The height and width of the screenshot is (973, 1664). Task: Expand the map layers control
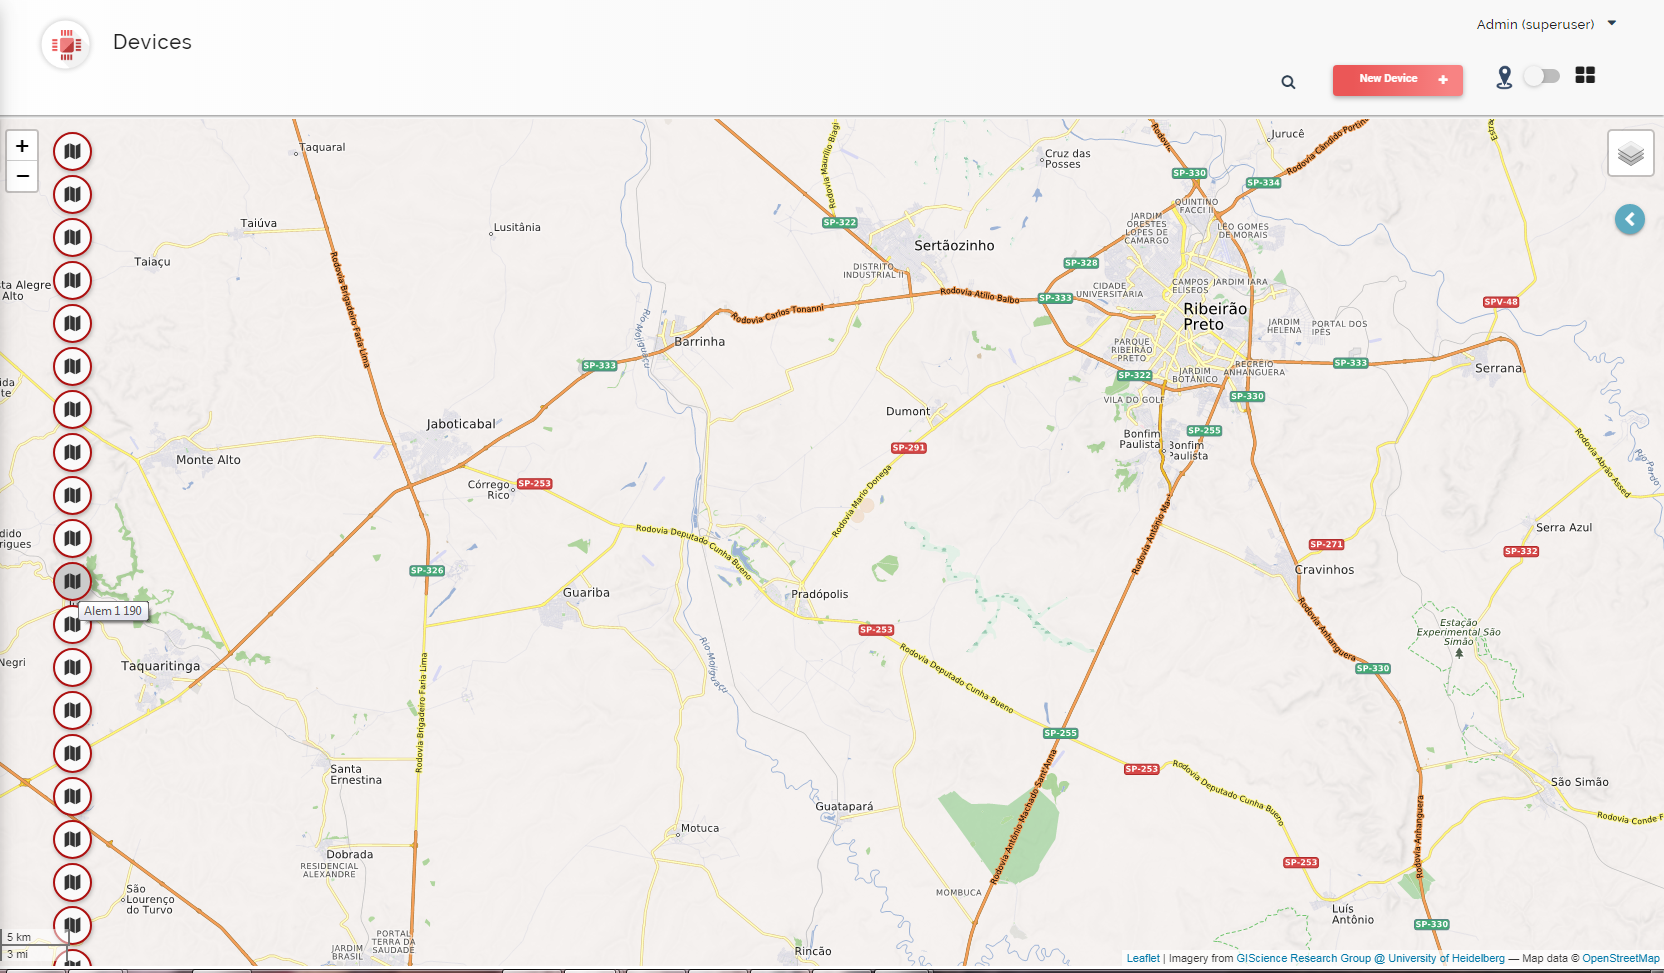1630,153
